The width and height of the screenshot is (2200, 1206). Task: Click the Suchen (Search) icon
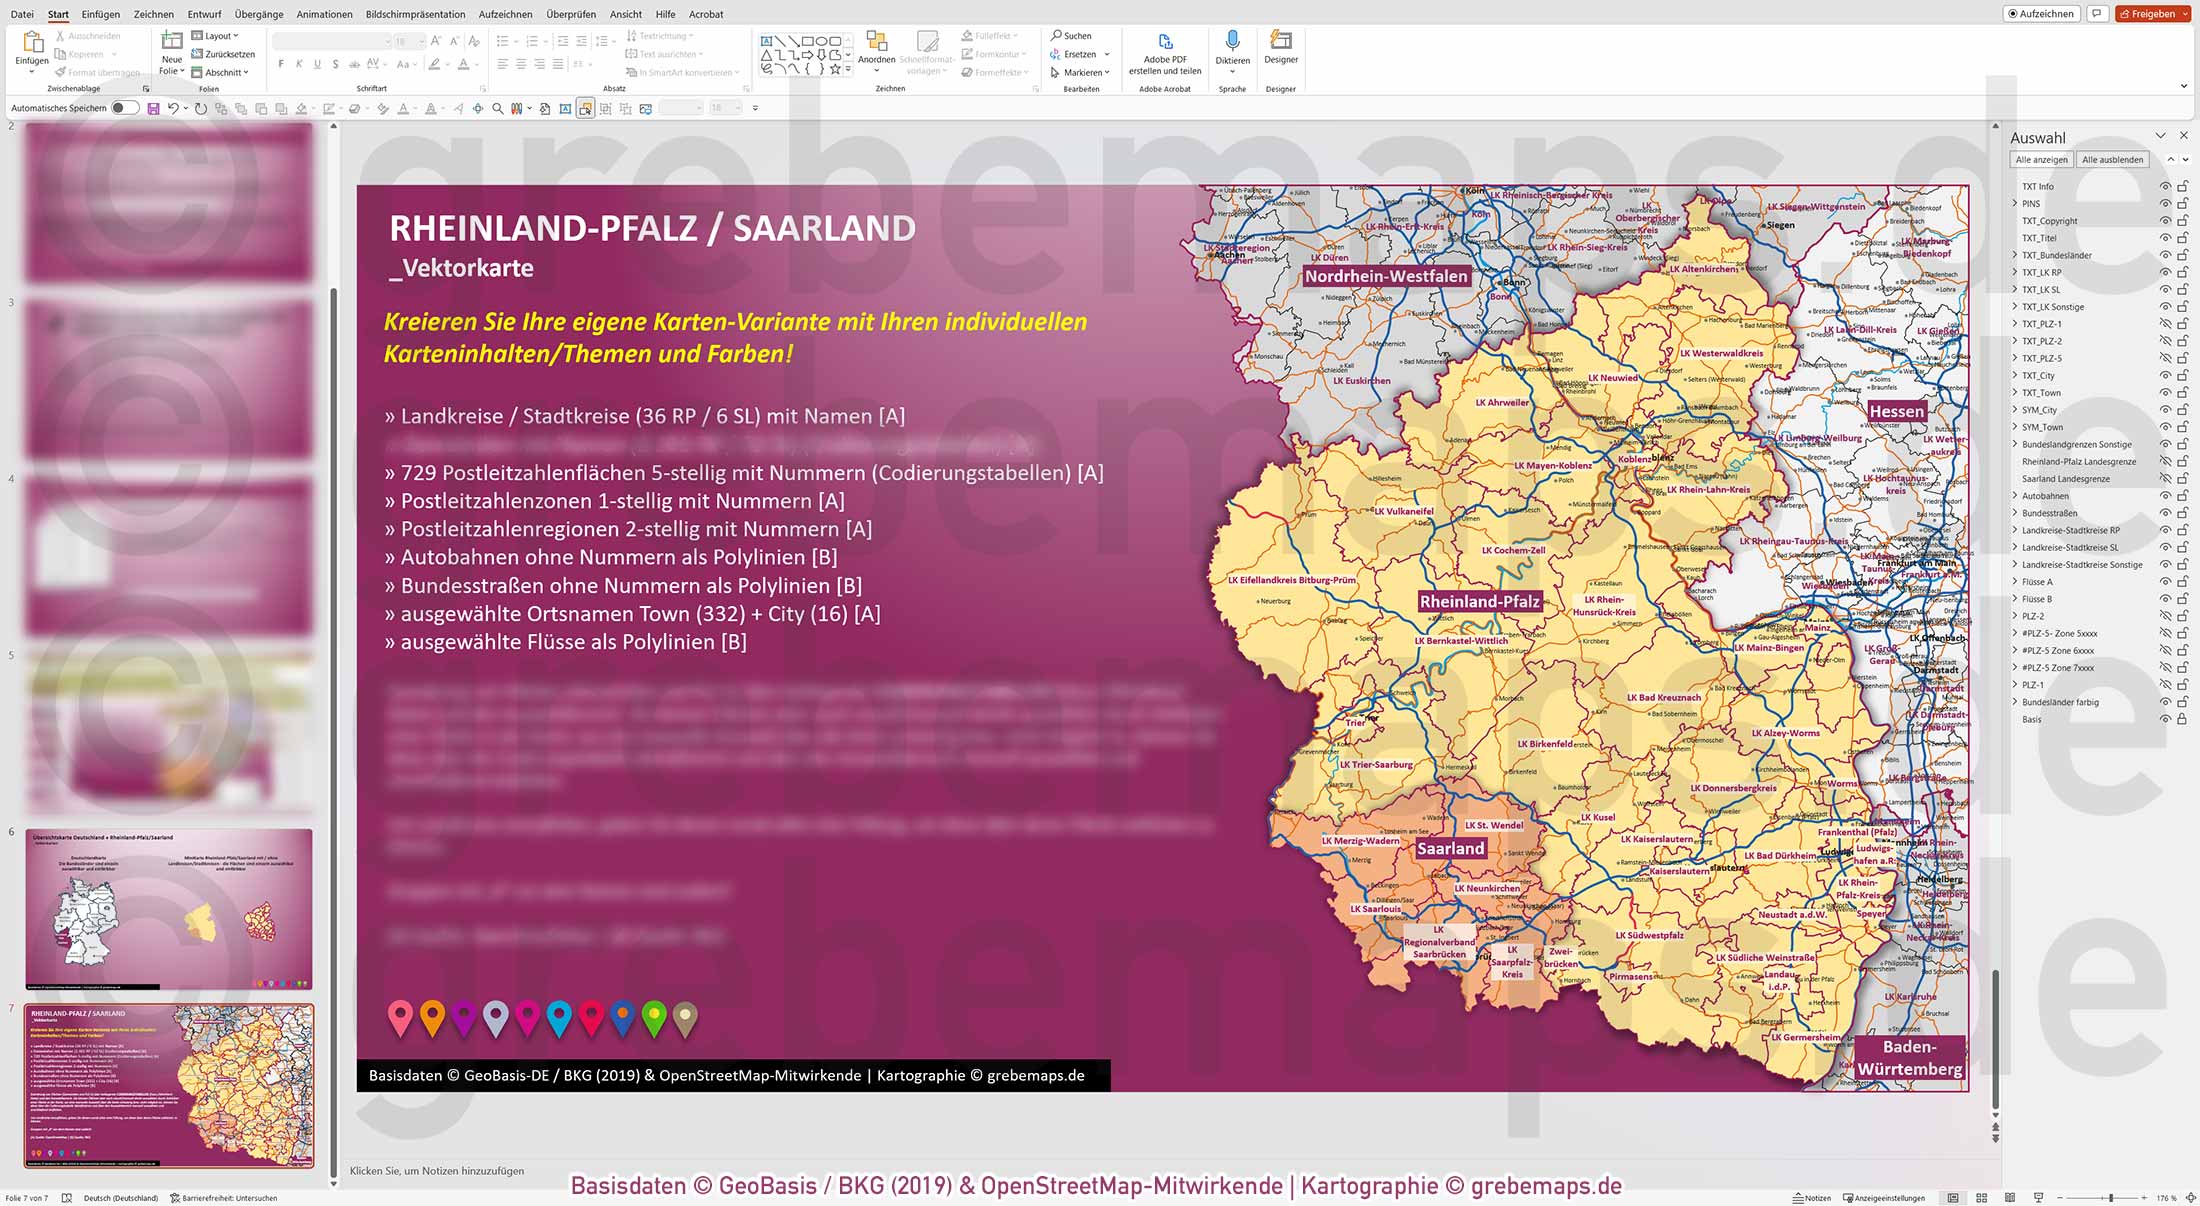(x=1057, y=35)
